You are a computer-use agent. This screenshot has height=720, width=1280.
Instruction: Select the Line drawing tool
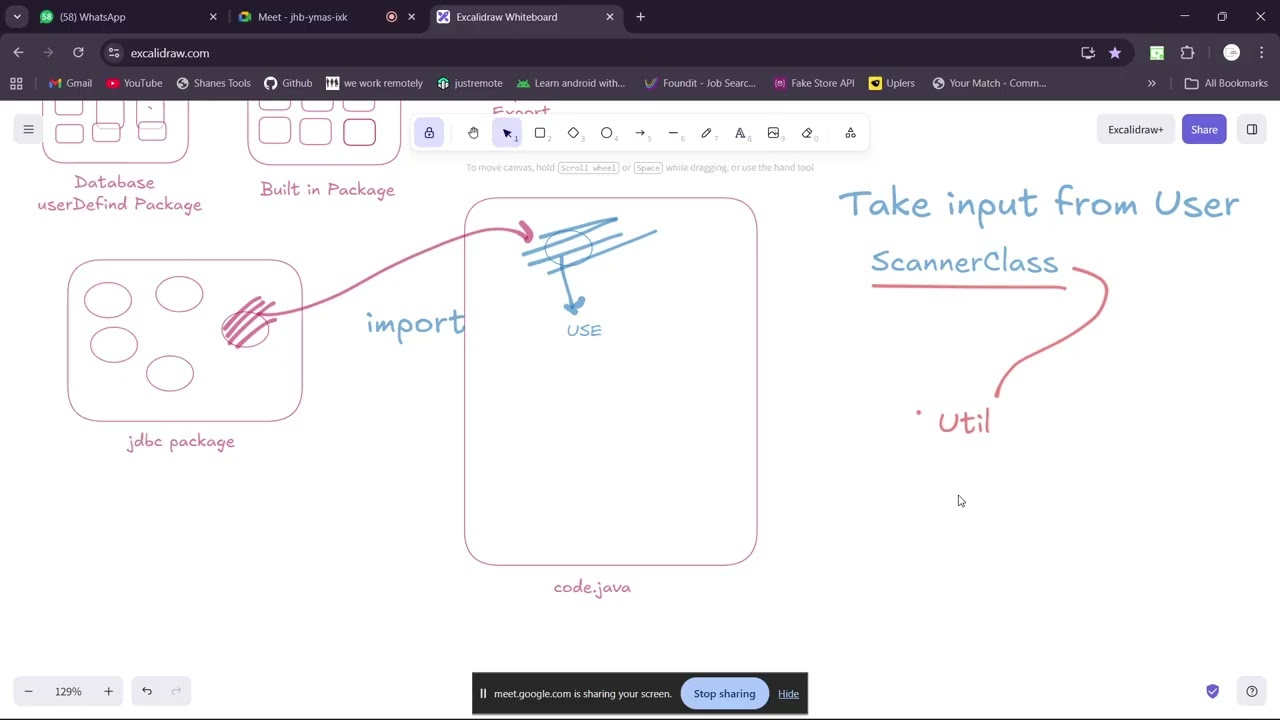[673, 133]
